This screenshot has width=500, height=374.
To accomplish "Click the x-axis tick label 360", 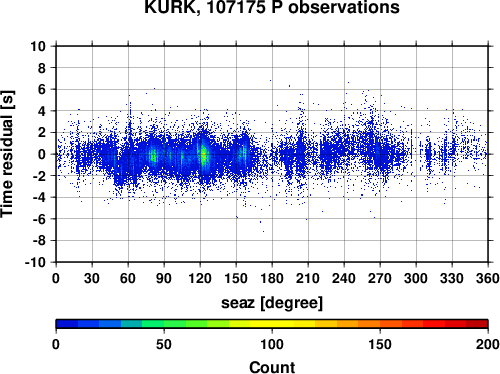I will [x=488, y=278].
